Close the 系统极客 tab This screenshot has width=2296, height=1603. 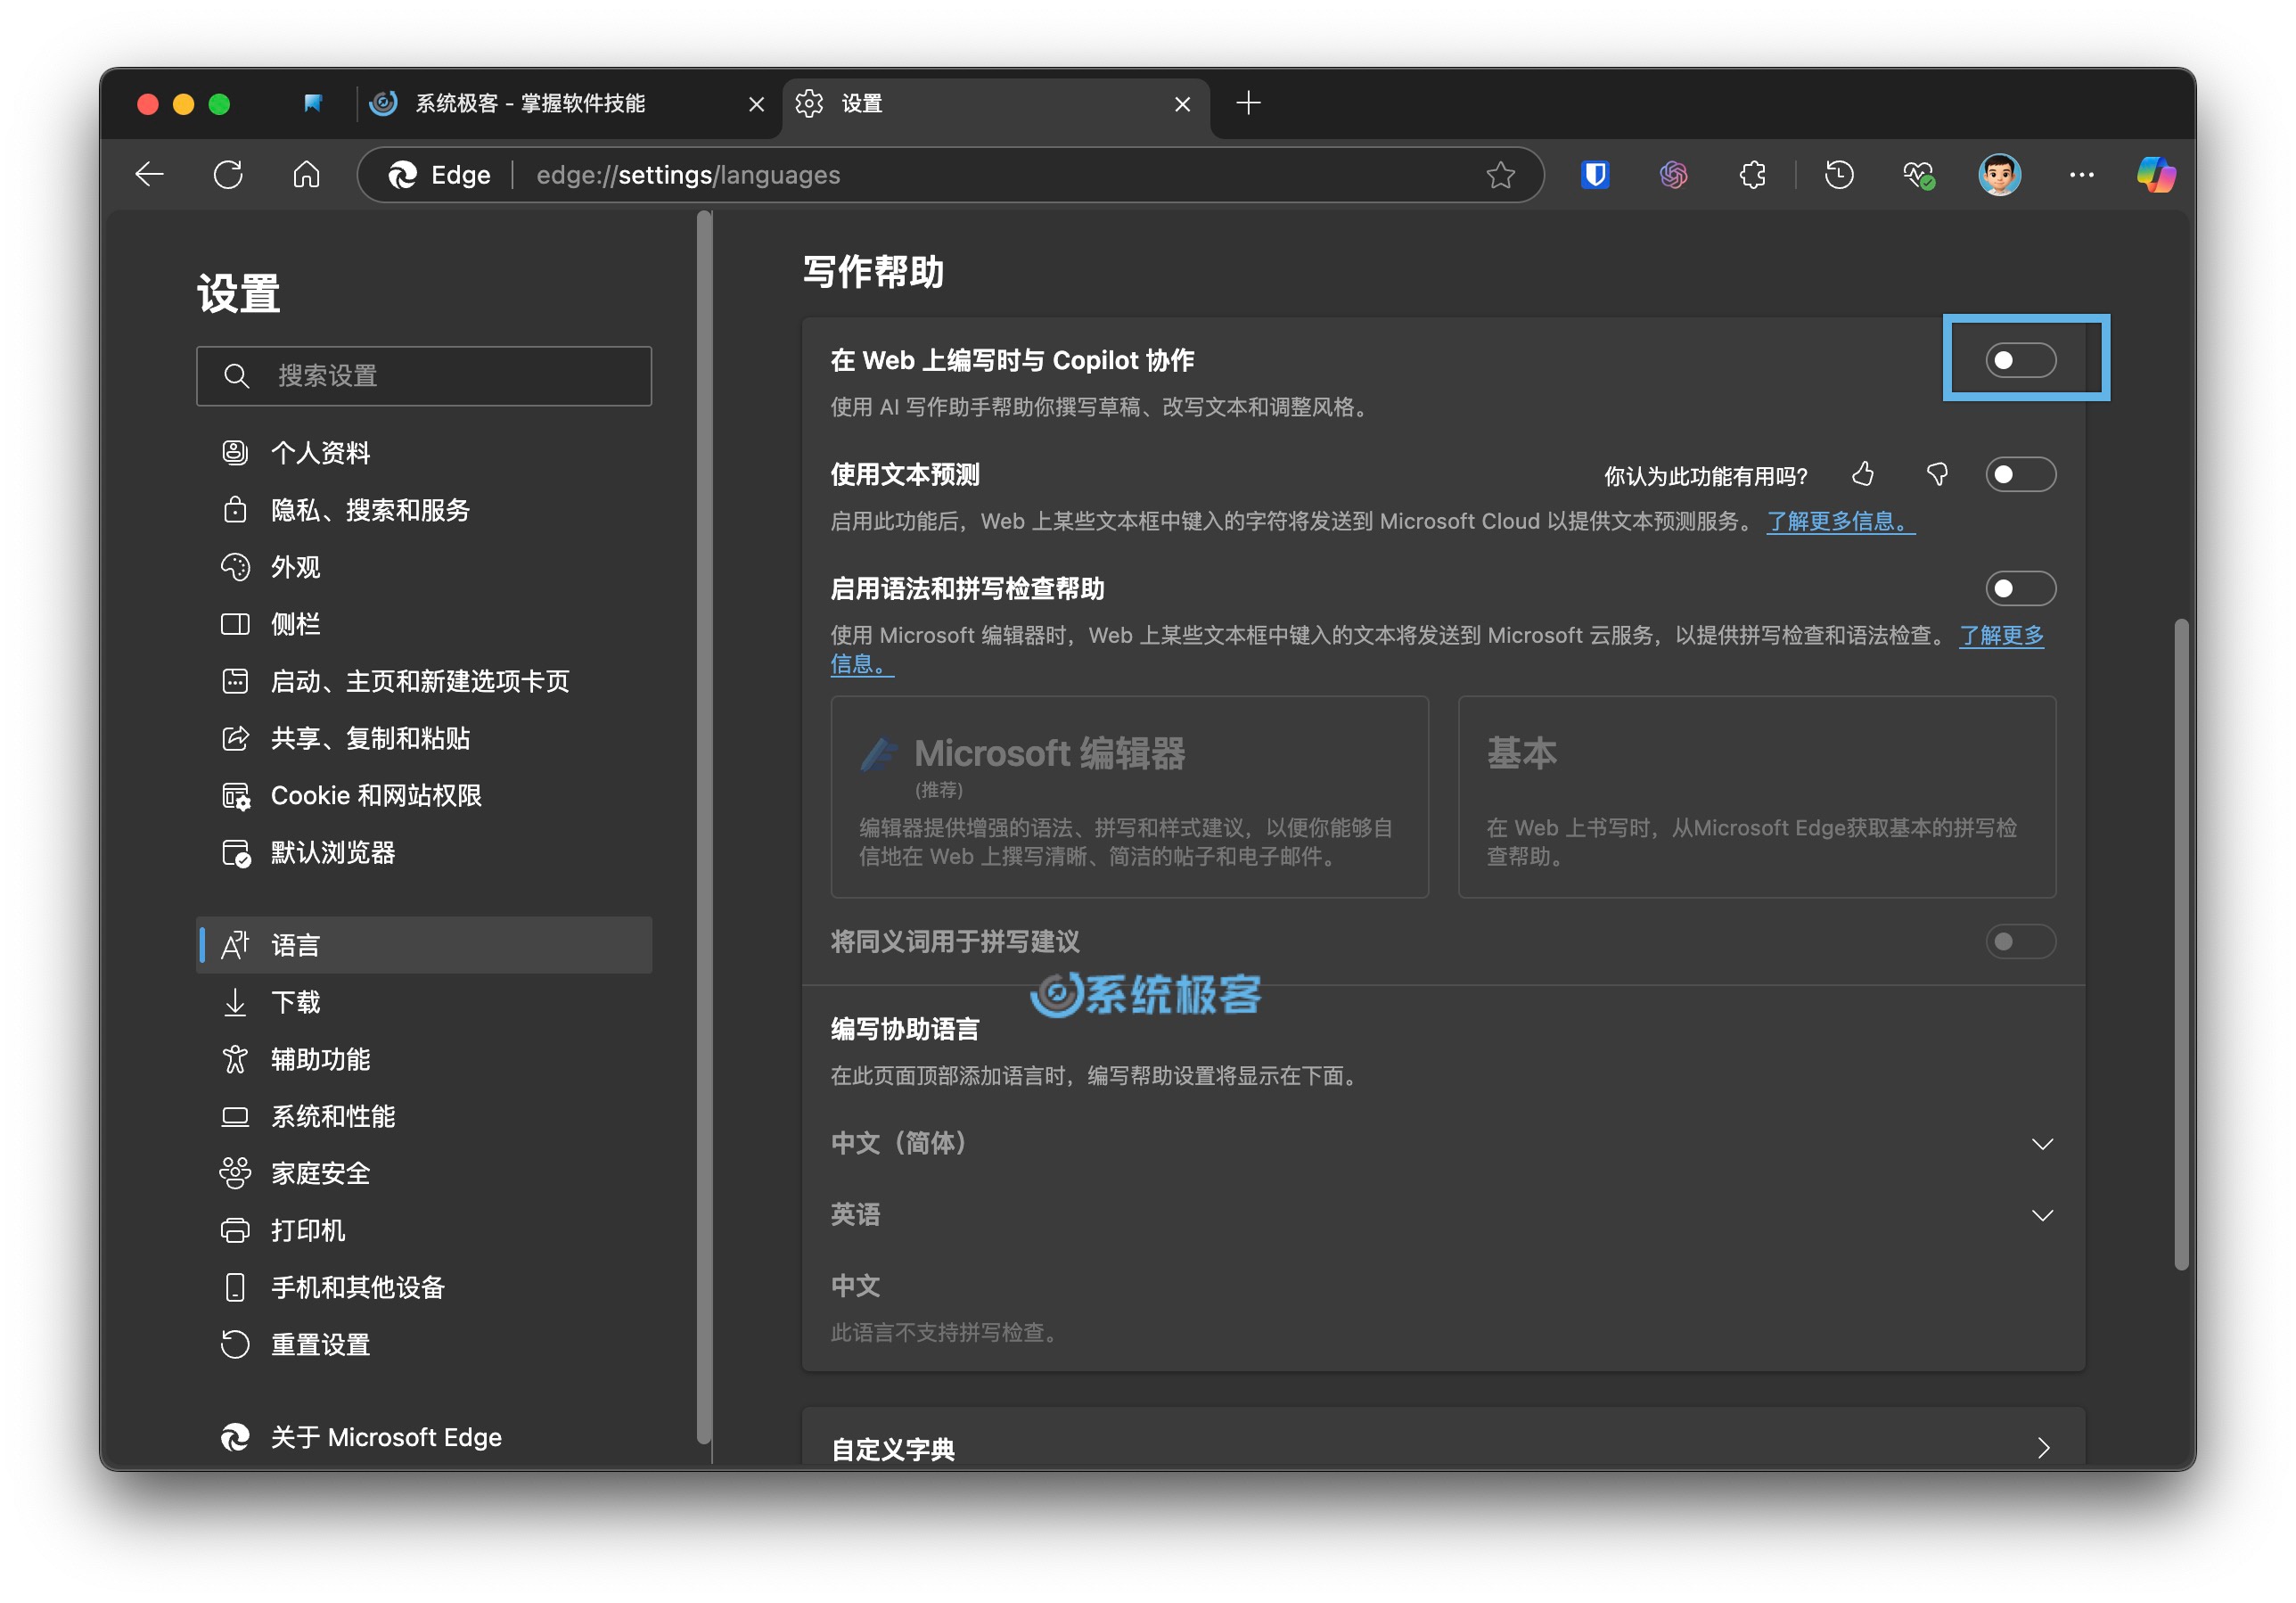[756, 103]
